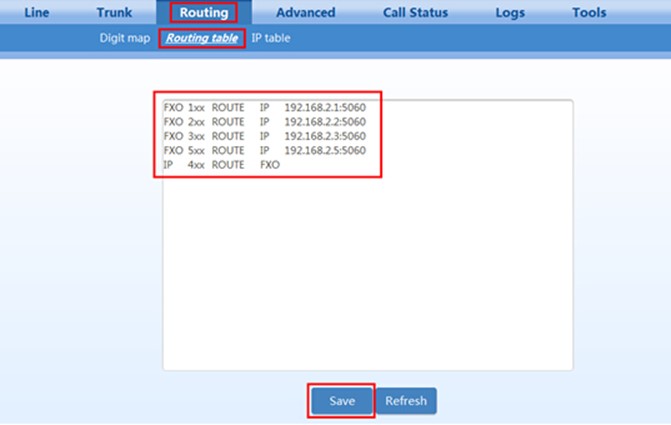Place cursor on the 1xx pattern text

[196, 106]
